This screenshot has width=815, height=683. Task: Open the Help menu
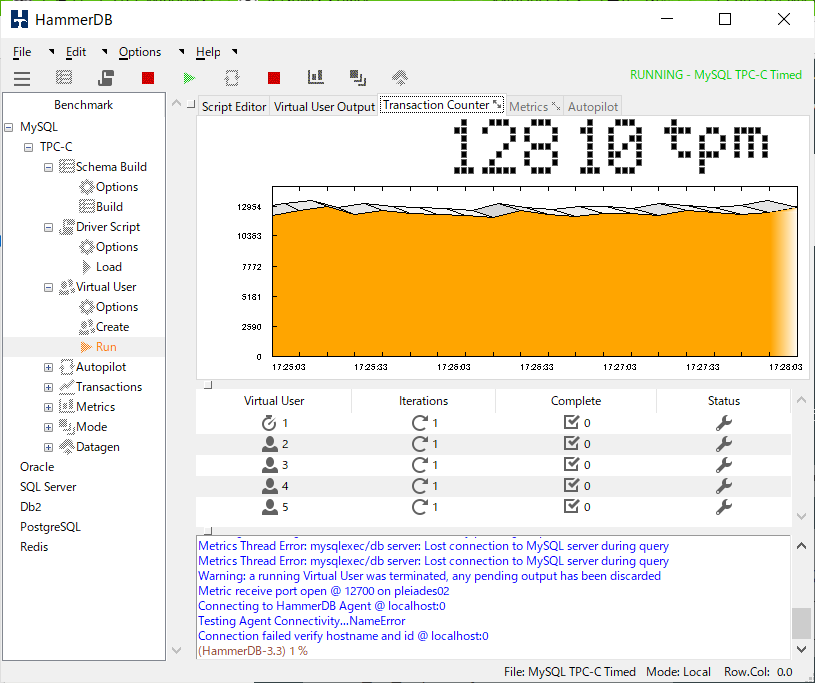208,52
